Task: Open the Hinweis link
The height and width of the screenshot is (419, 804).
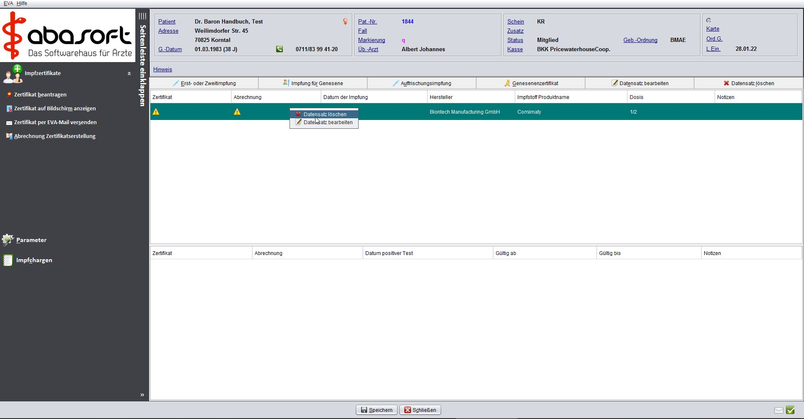Action: point(163,69)
